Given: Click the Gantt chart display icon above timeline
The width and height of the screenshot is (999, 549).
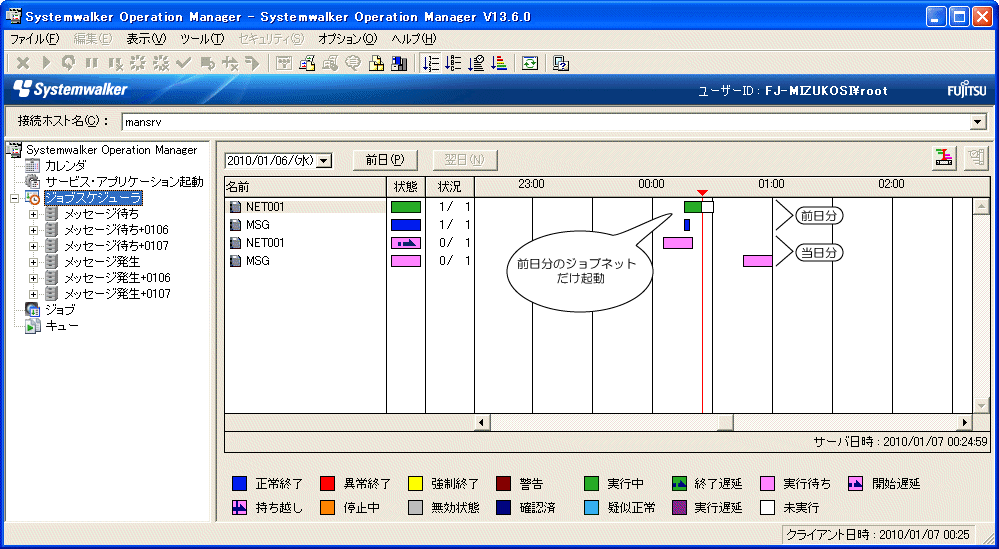Looking at the screenshot, I should pyautogui.click(x=945, y=158).
